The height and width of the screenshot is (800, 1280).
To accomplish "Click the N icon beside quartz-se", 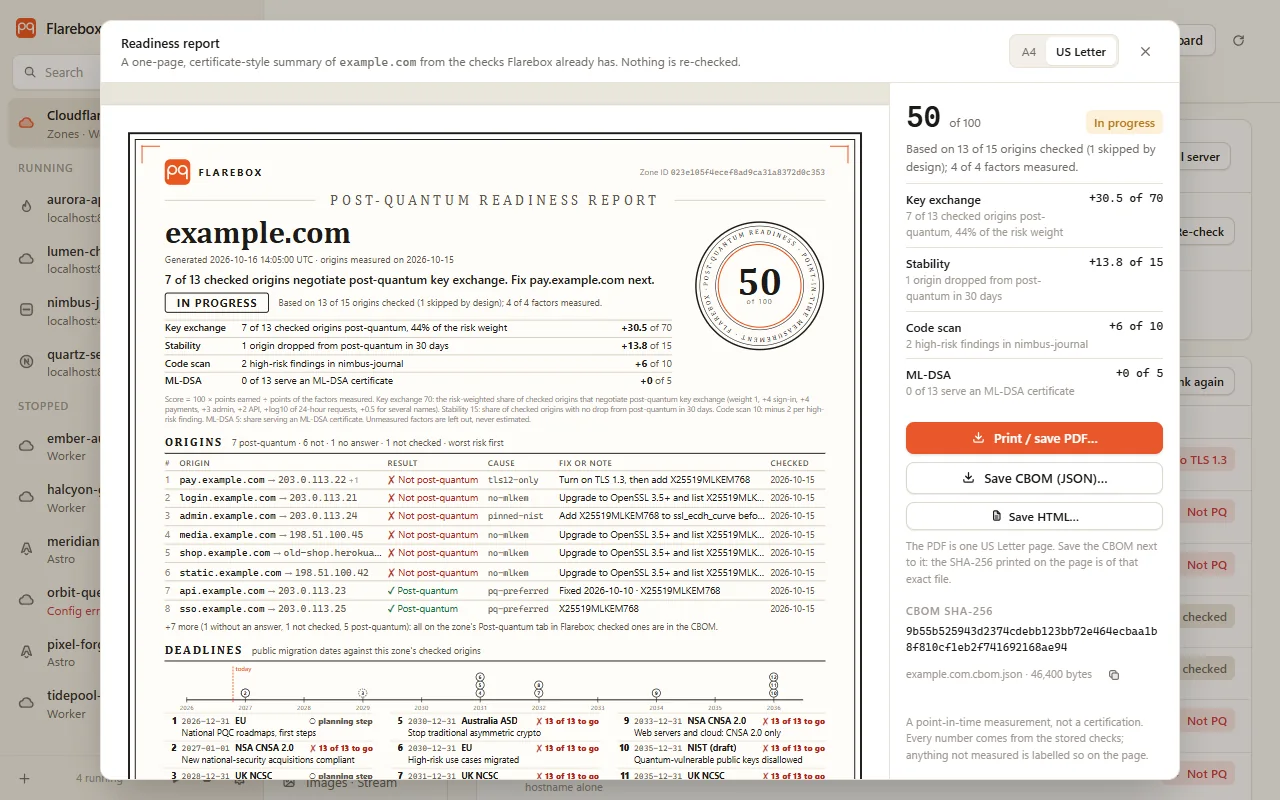I will pyautogui.click(x=27, y=362).
